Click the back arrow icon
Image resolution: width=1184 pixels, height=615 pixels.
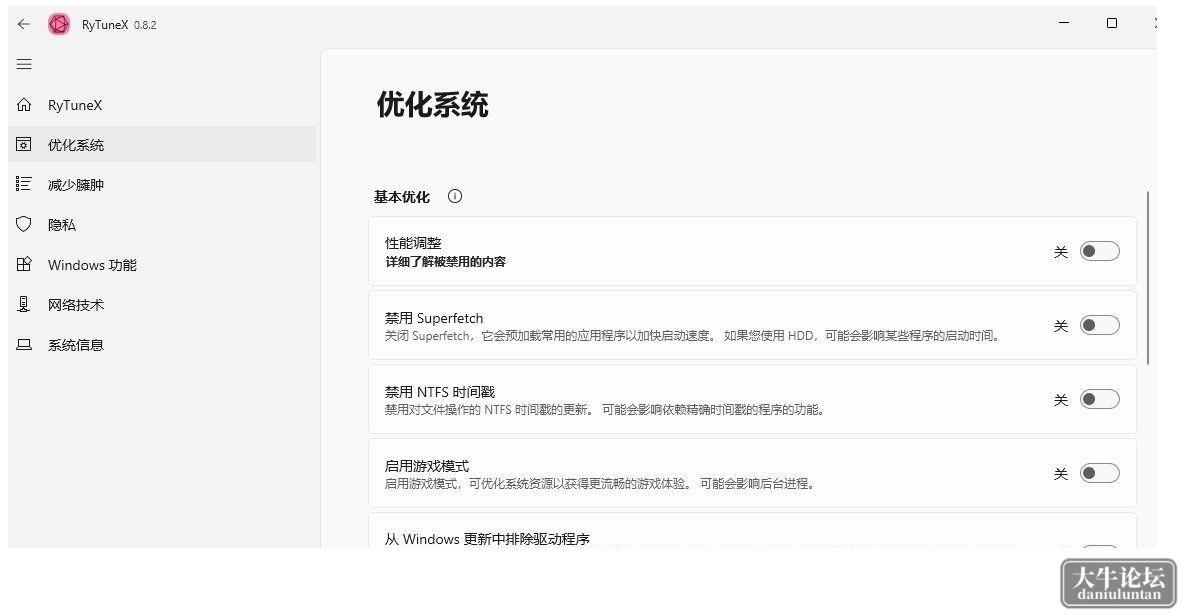coord(24,24)
